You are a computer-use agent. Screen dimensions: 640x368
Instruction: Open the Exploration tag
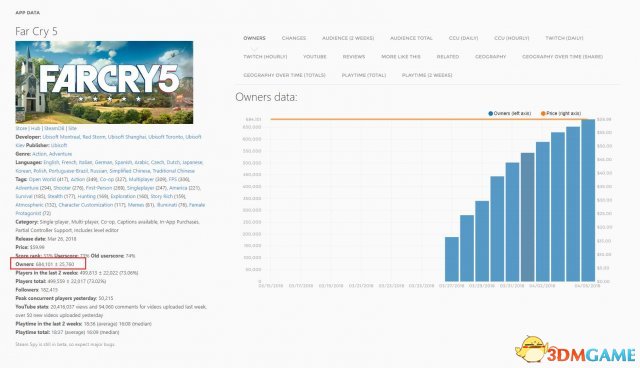(123, 197)
